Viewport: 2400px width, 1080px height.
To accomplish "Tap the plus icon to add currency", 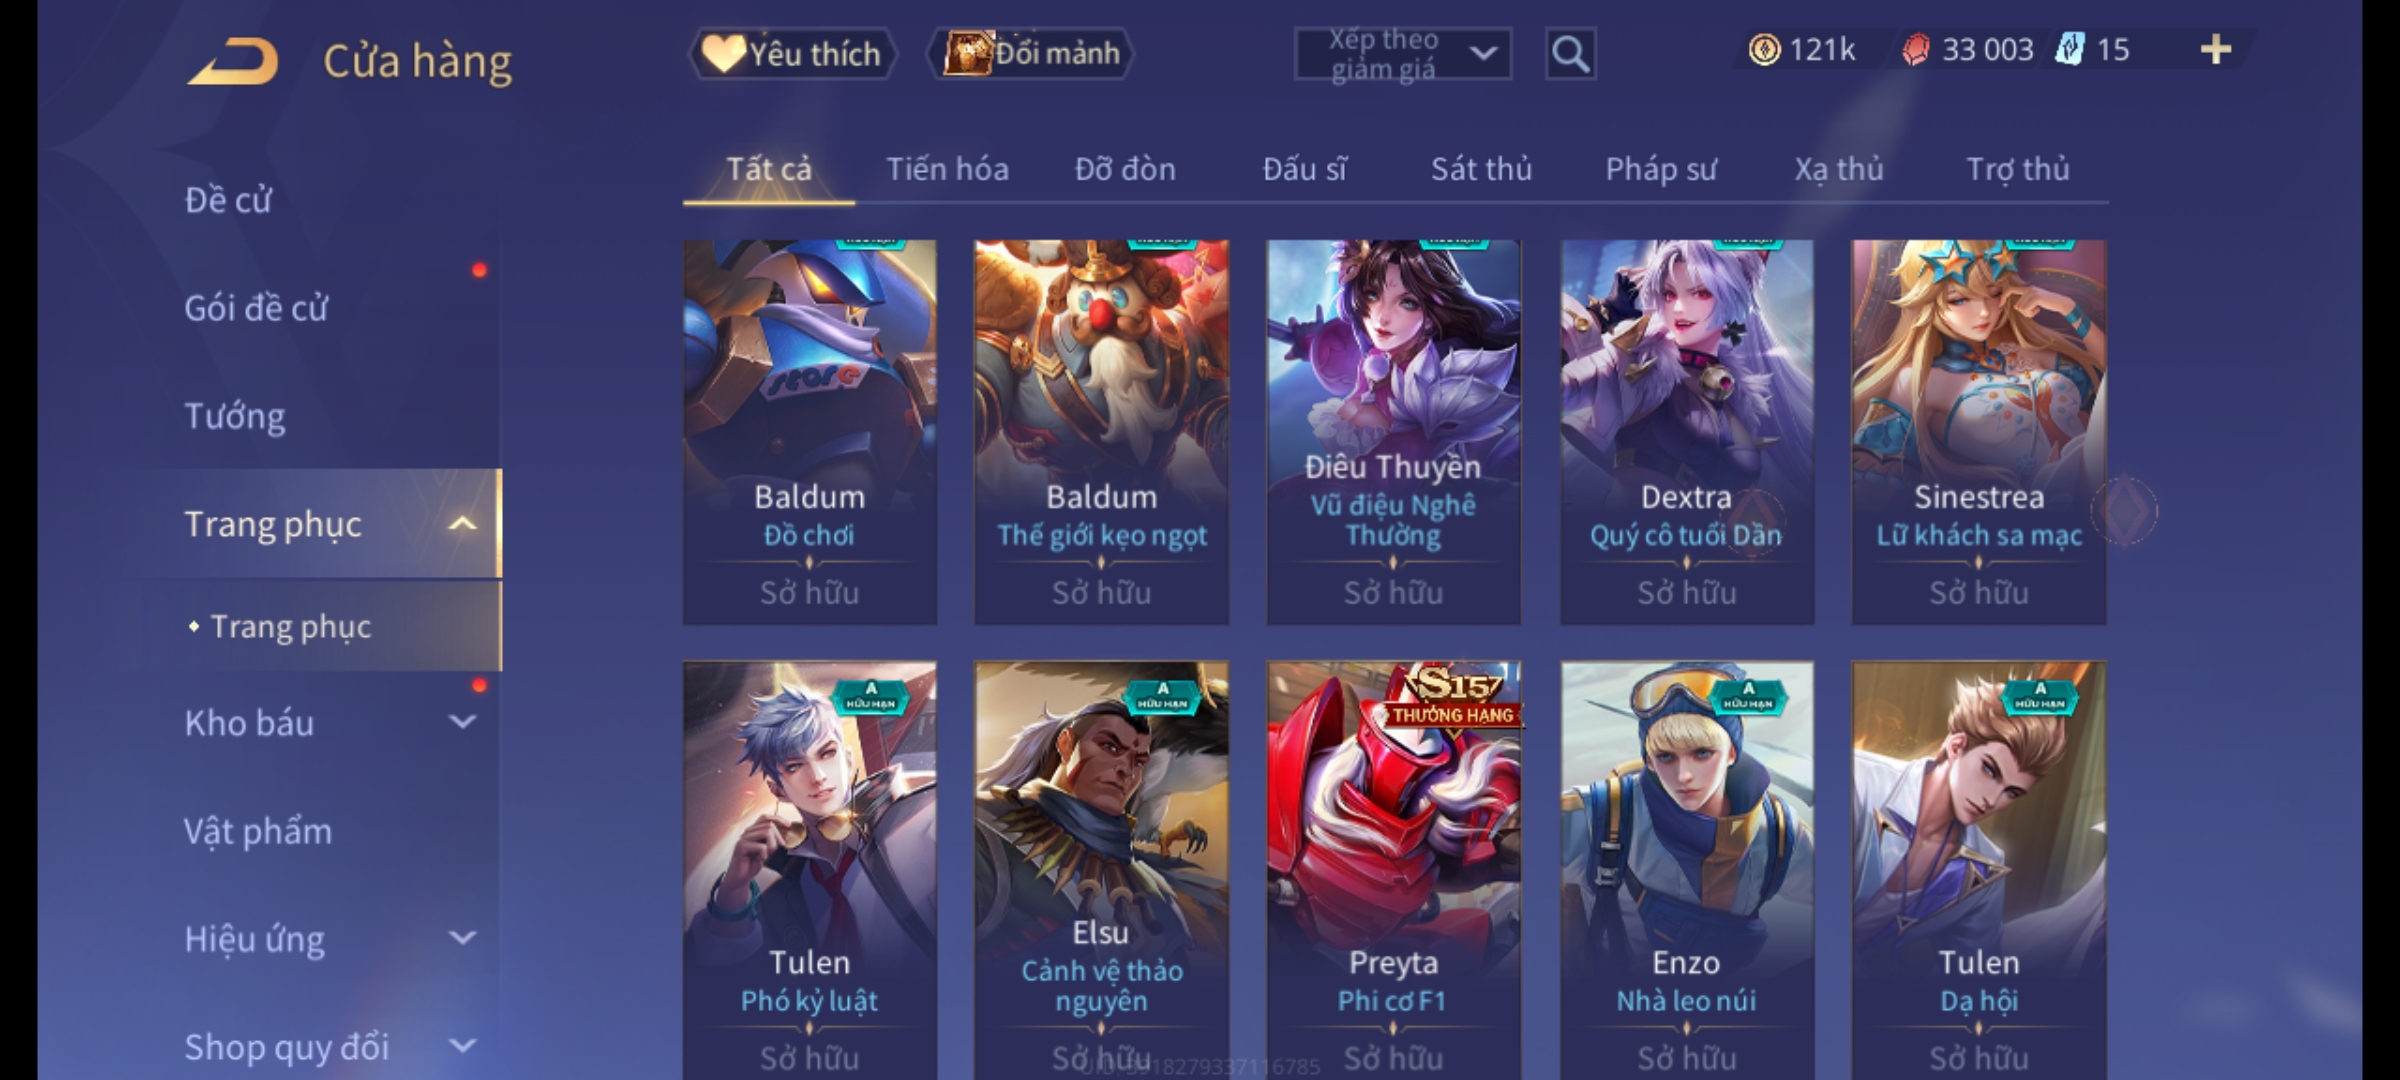I will pyautogui.click(x=2216, y=49).
